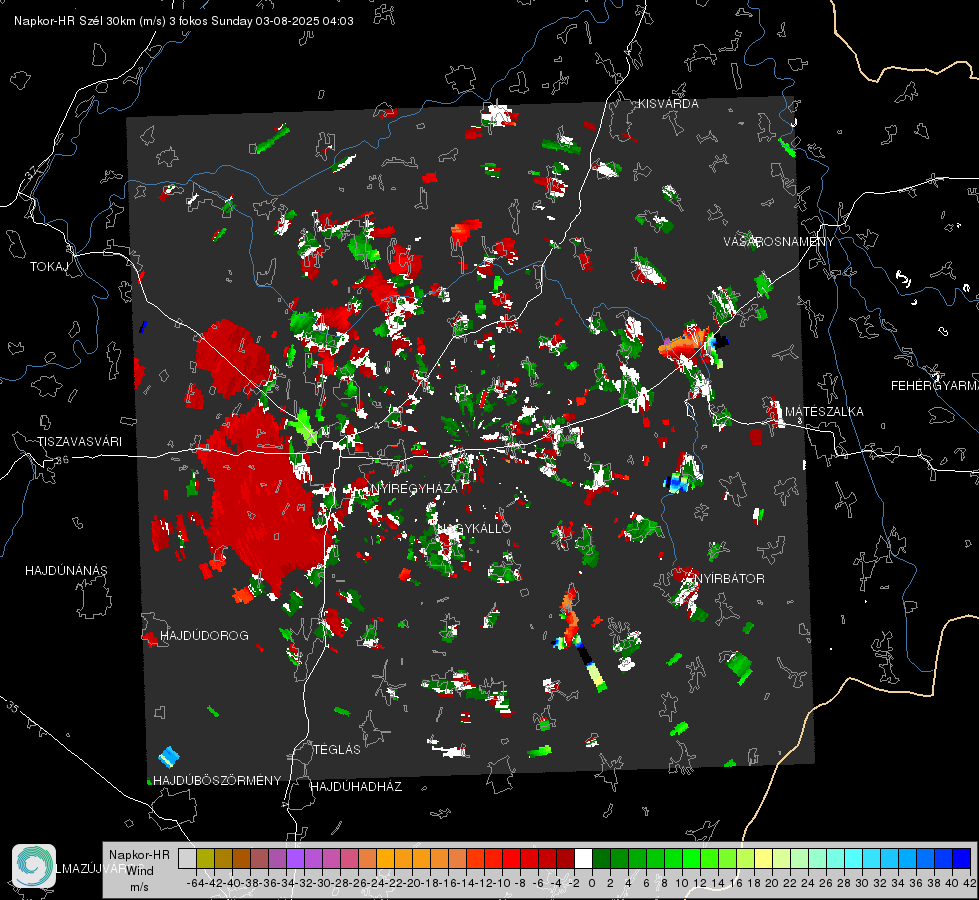Click the swirl logo icon at bottom left
The image size is (979, 900).
34,866
